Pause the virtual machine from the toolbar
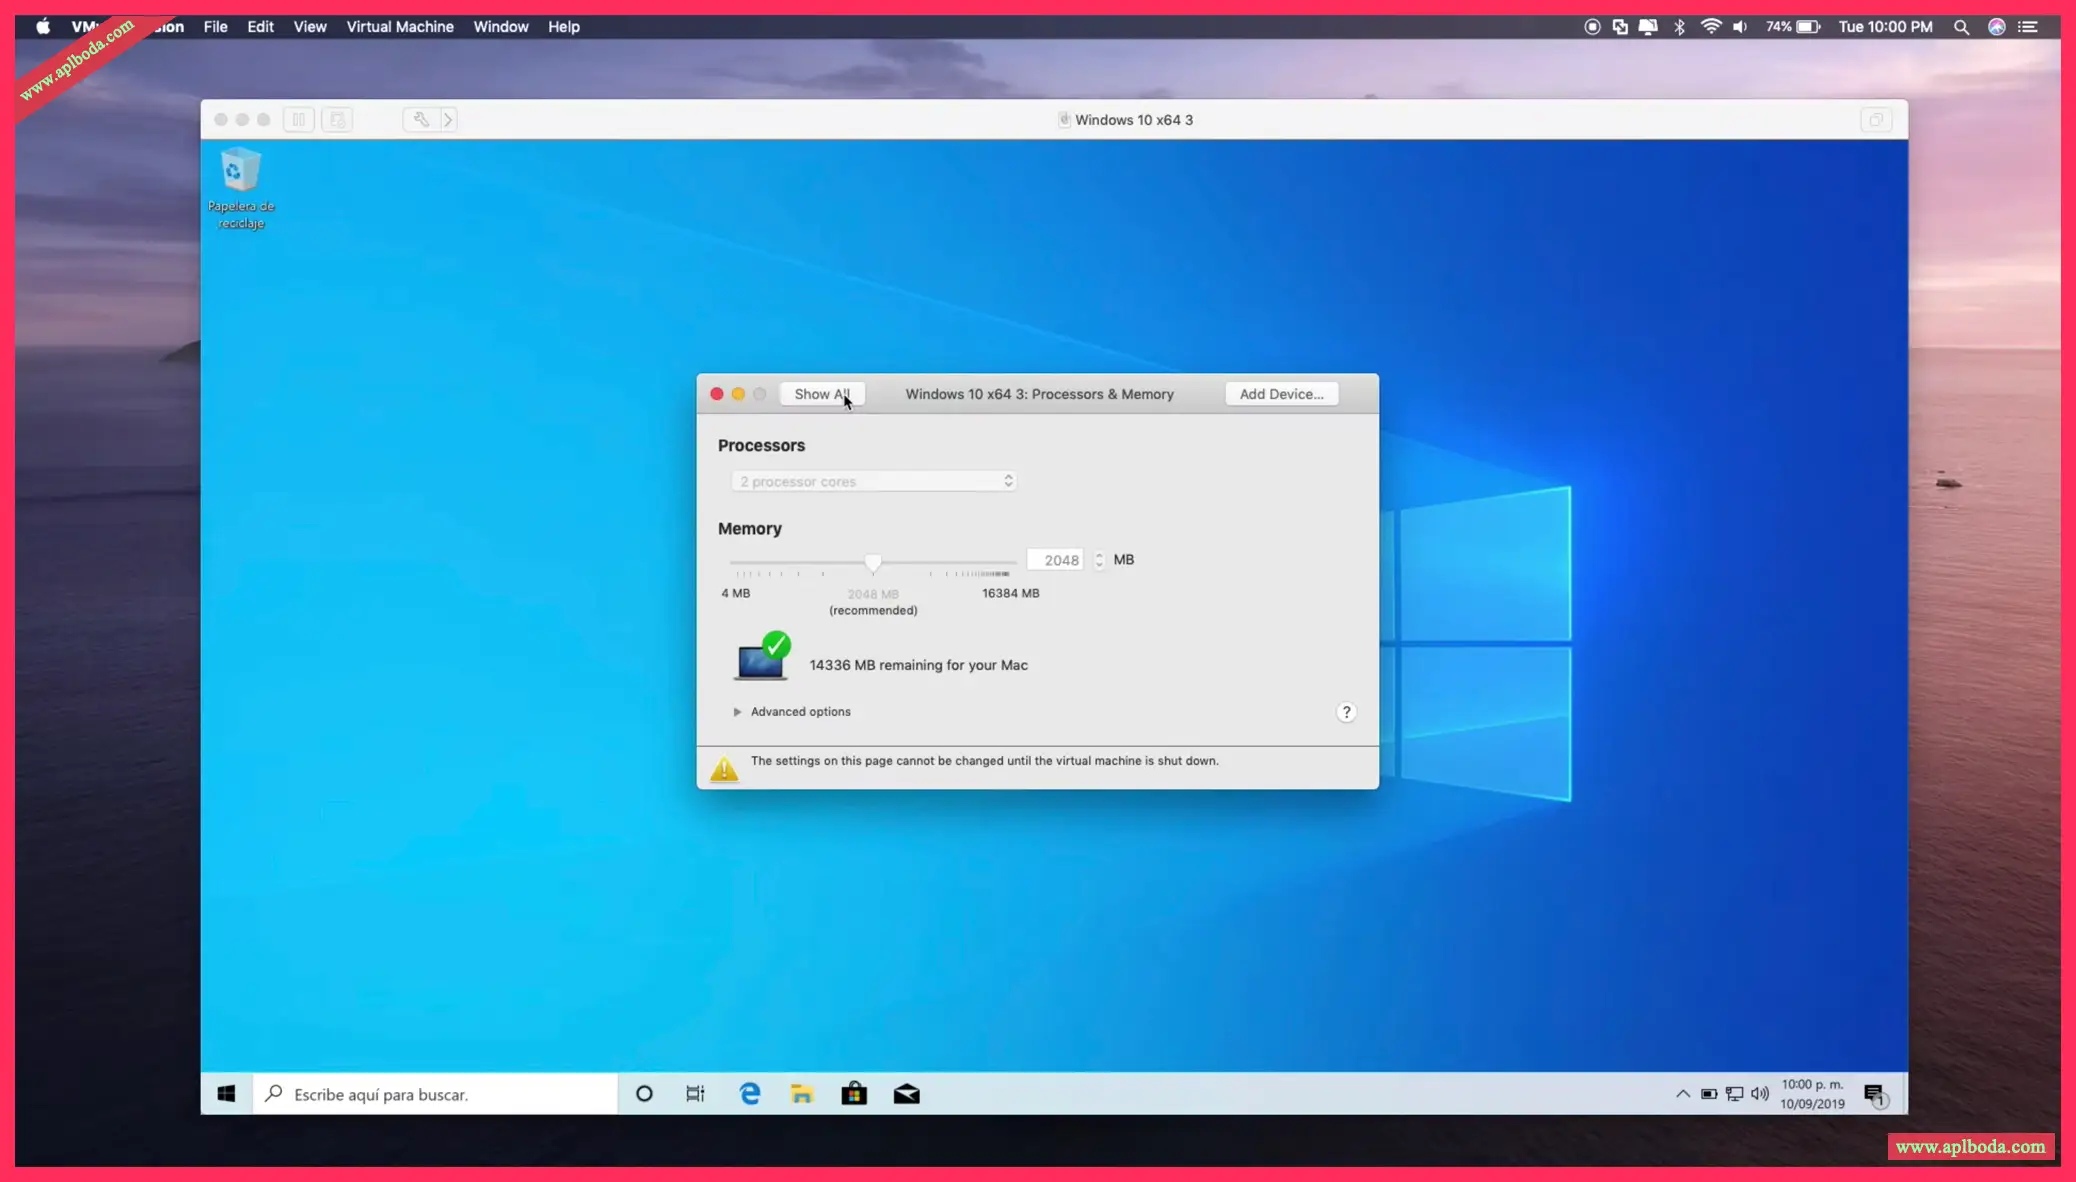2076x1182 pixels. [298, 120]
